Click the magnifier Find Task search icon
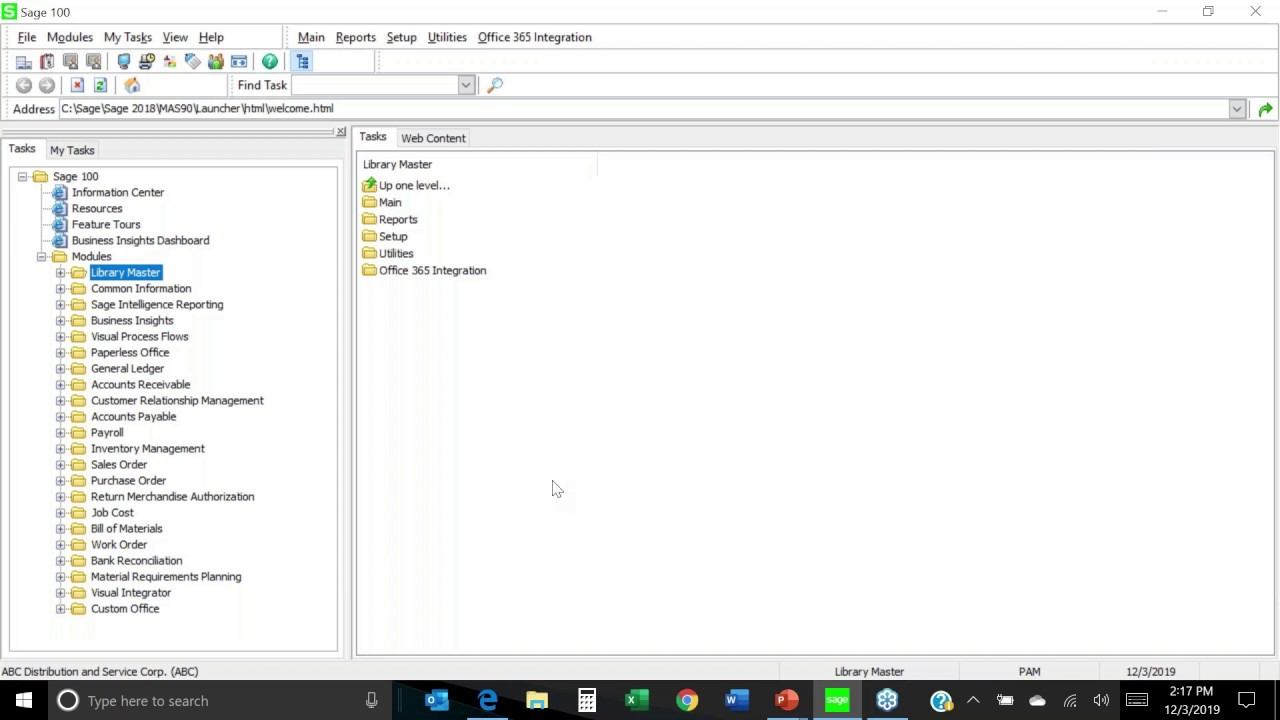 [495, 86]
